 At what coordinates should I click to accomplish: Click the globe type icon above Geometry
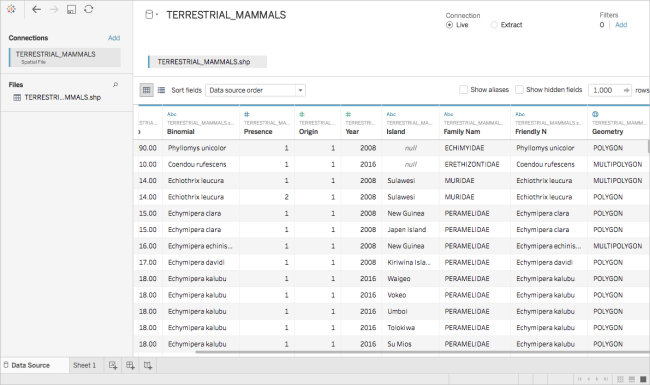click(x=595, y=114)
